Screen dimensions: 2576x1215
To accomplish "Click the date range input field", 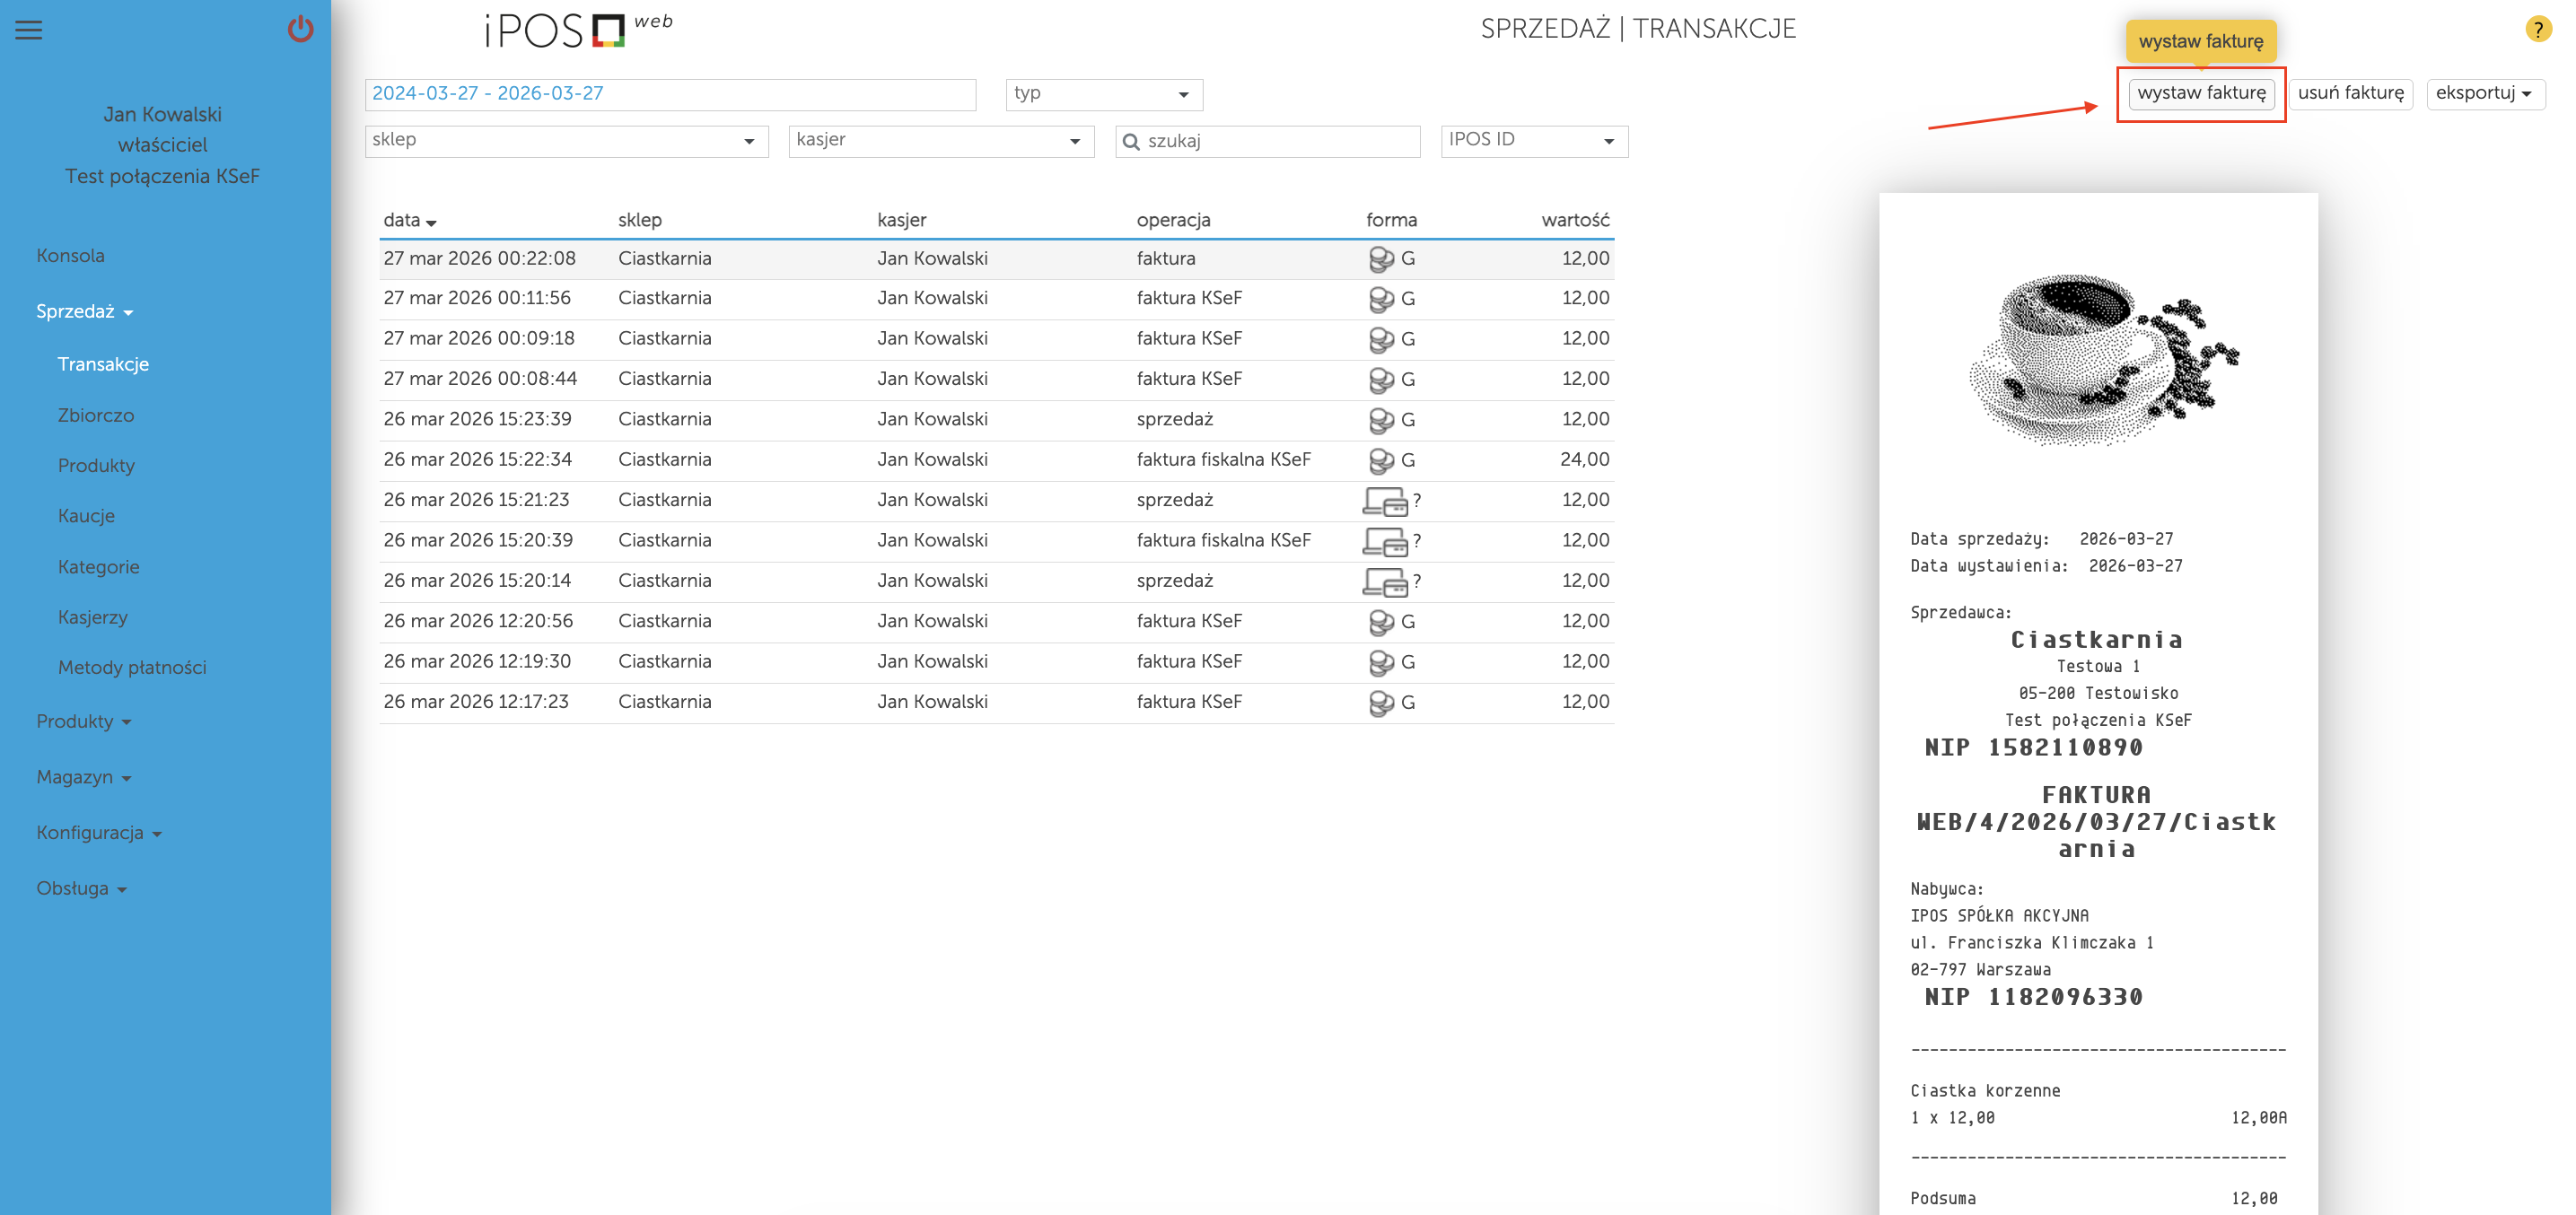I will click(669, 94).
